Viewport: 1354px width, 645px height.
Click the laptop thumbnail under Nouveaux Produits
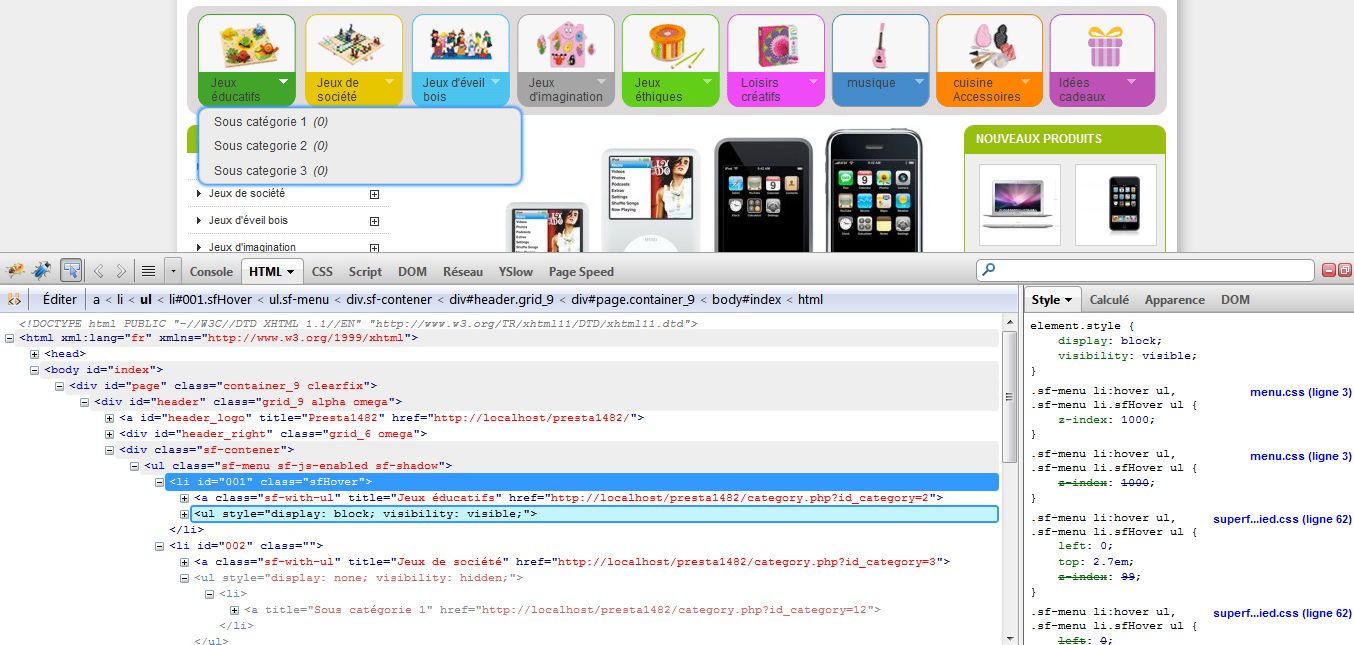(1019, 204)
